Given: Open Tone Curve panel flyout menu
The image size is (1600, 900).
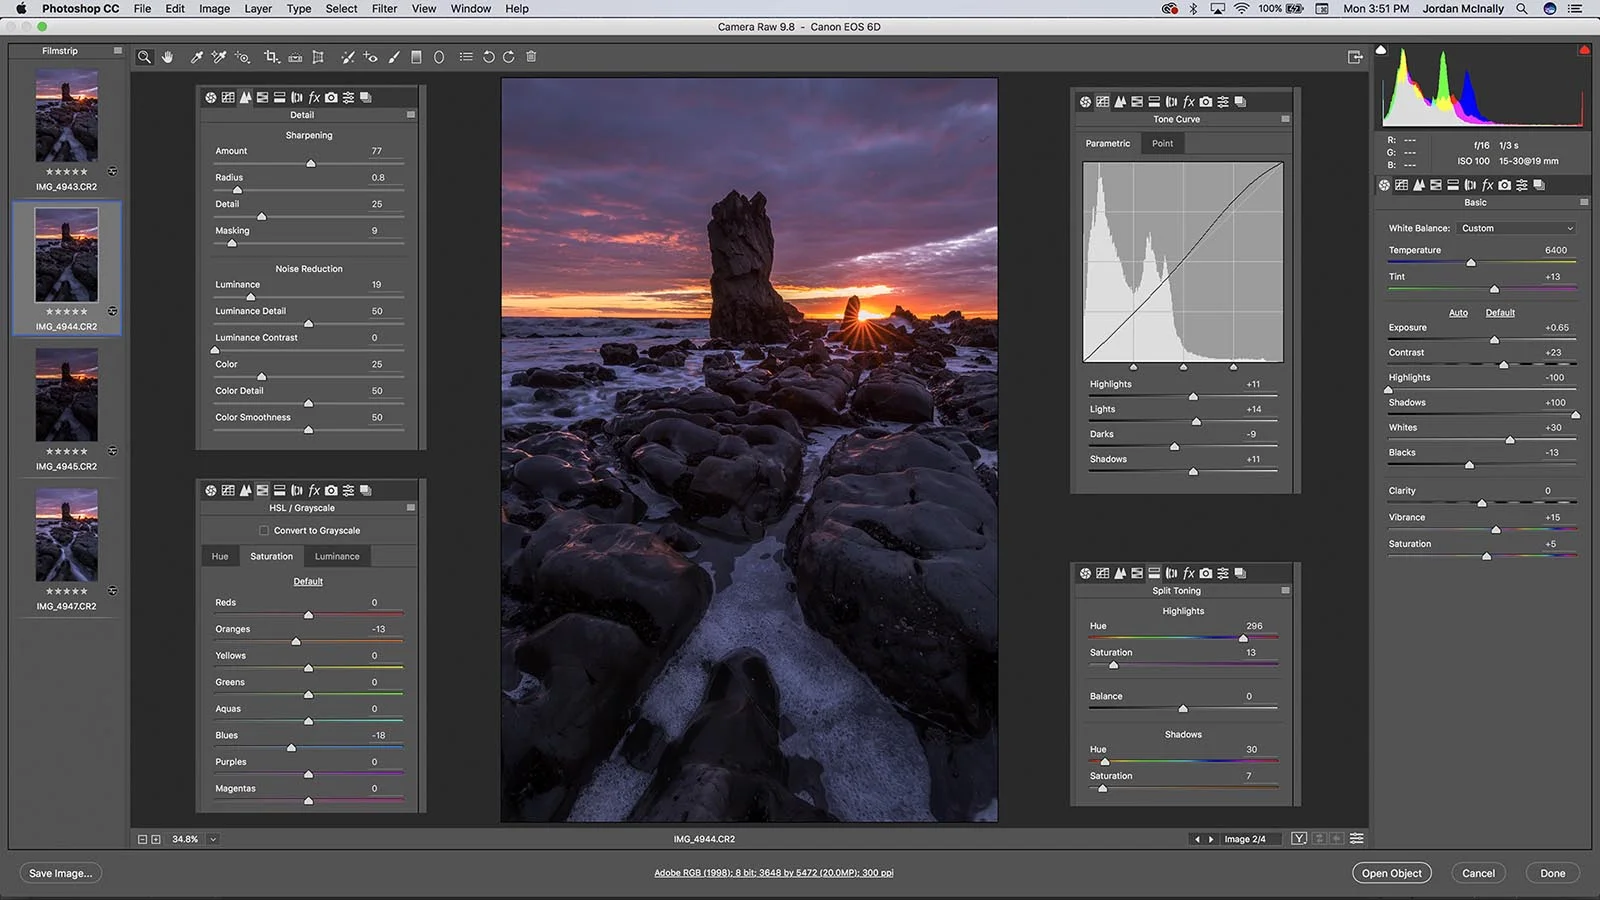Looking at the screenshot, I should click(1285, 119).
